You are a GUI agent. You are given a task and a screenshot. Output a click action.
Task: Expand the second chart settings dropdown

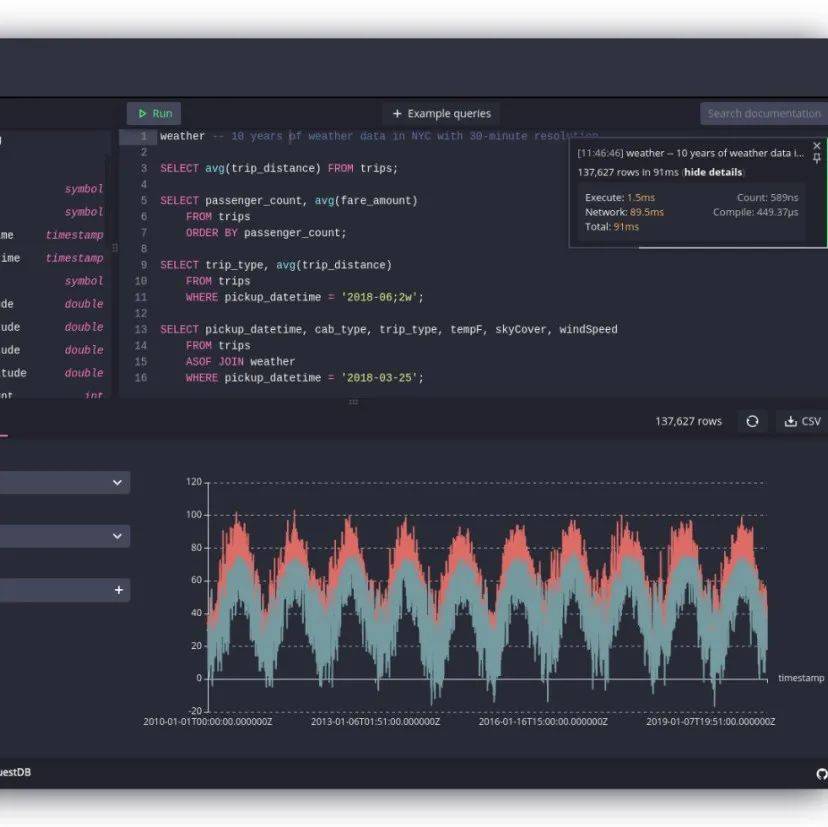(x=117, y=537)
